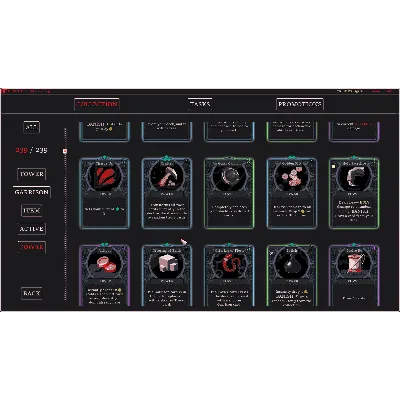400x400 pixels.
Task: Go back with the Back button
Action: coord(31,293)
